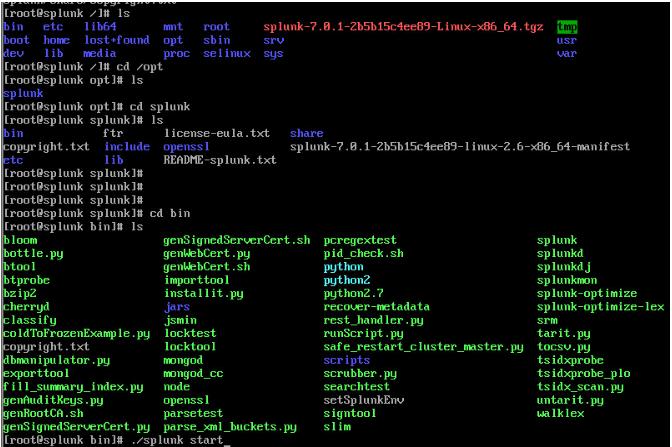This screenshot has width=672, height=447.
Task: Select installit.py file name
Action: click(204, 294)
